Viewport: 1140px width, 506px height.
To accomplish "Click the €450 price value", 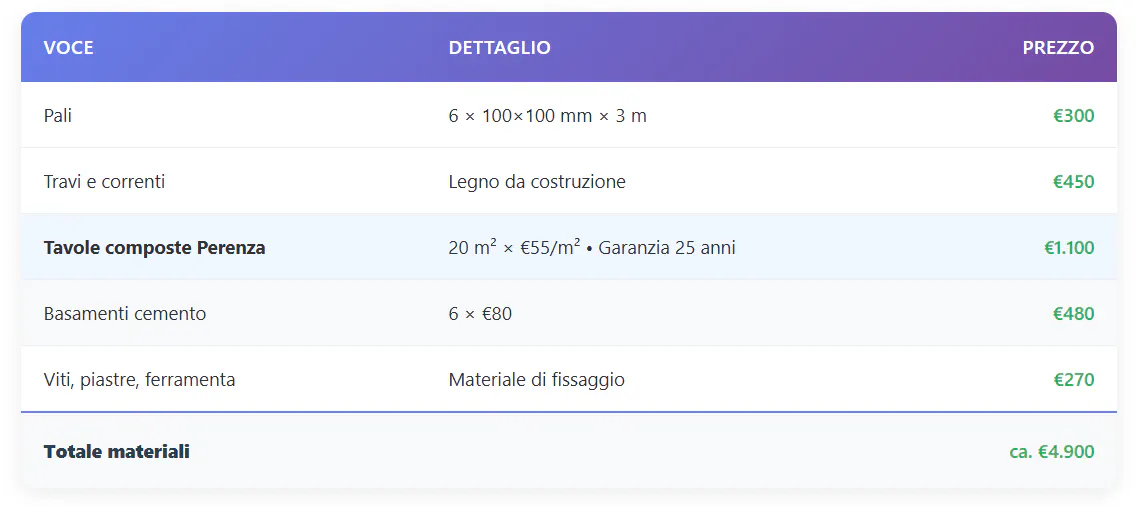I will [1073, 182].
